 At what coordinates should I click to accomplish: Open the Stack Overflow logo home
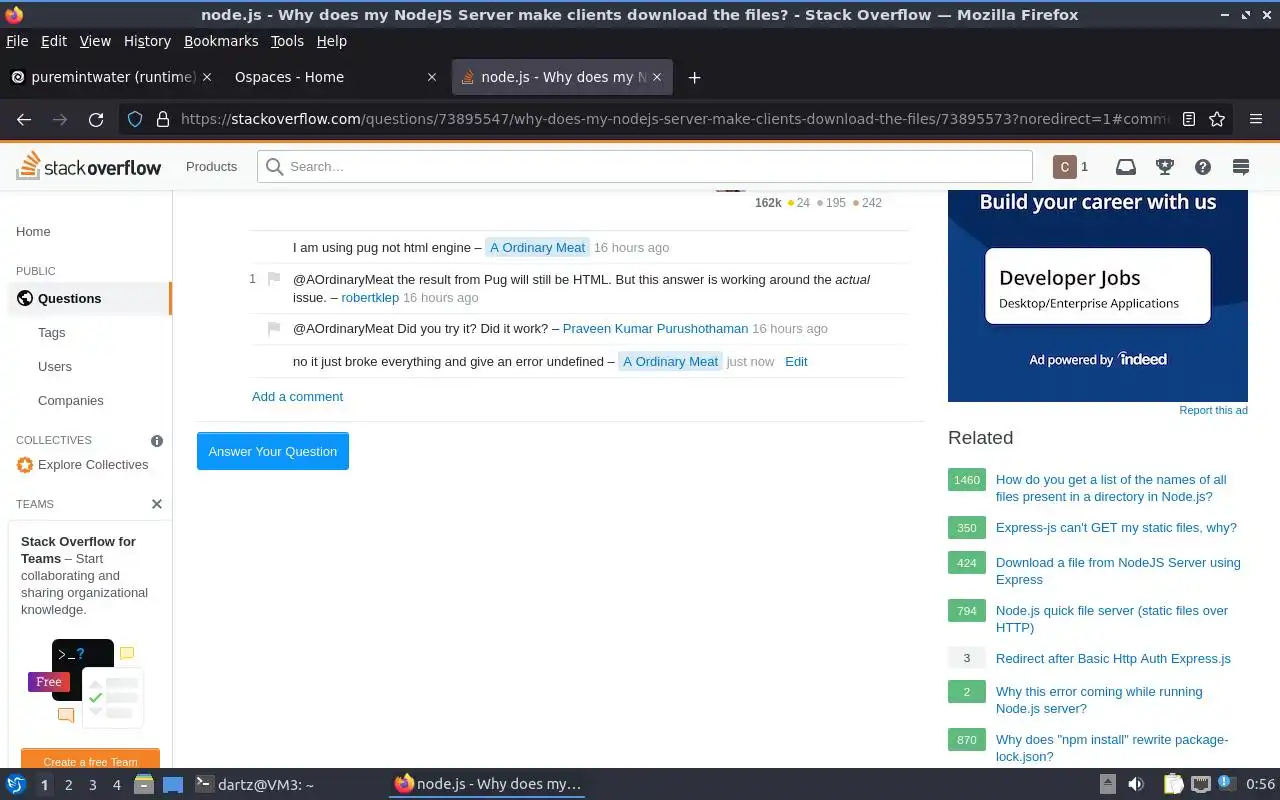click(x=88, y=166)
